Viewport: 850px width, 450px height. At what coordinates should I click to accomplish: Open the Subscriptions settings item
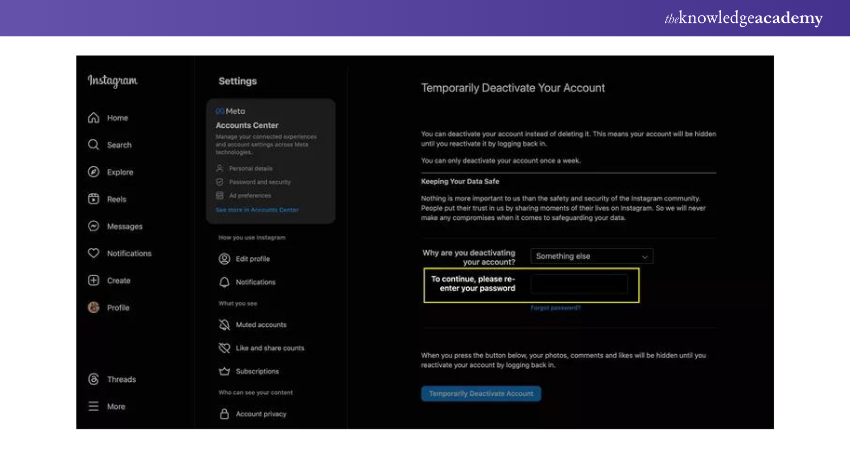tap(257, 371)
